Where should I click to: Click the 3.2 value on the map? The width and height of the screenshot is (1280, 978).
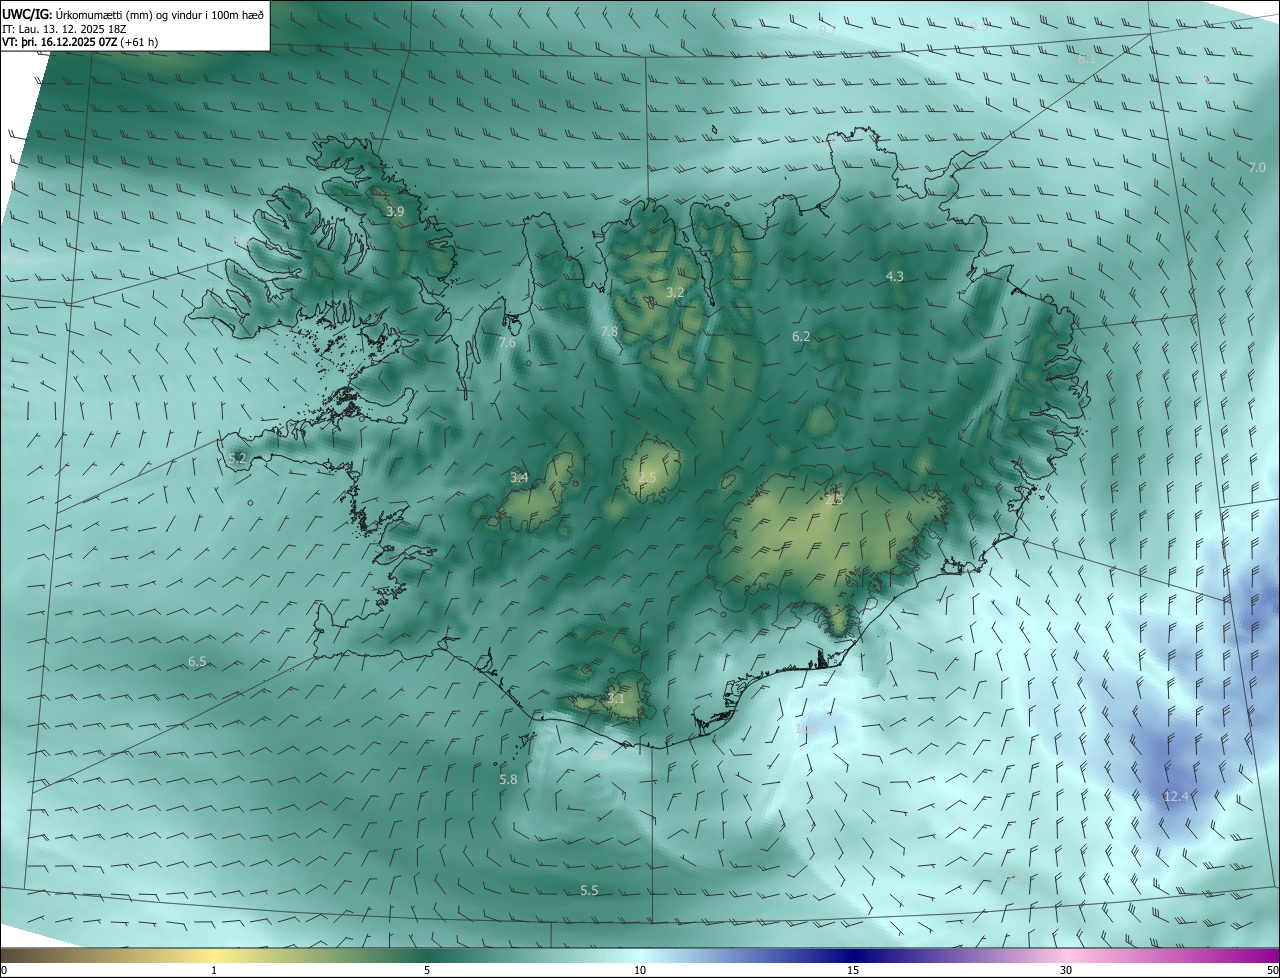point(675,293)
